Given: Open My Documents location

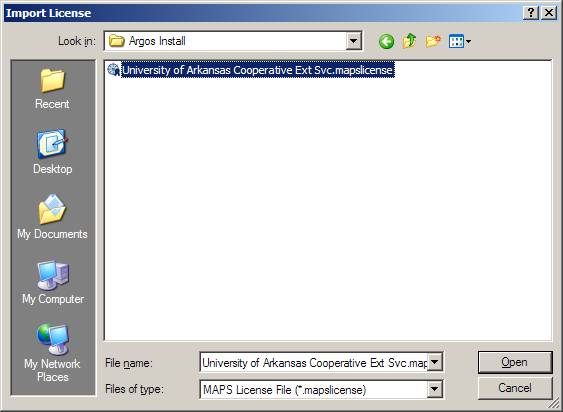Looking at the screenshot, I should point(52,217).
